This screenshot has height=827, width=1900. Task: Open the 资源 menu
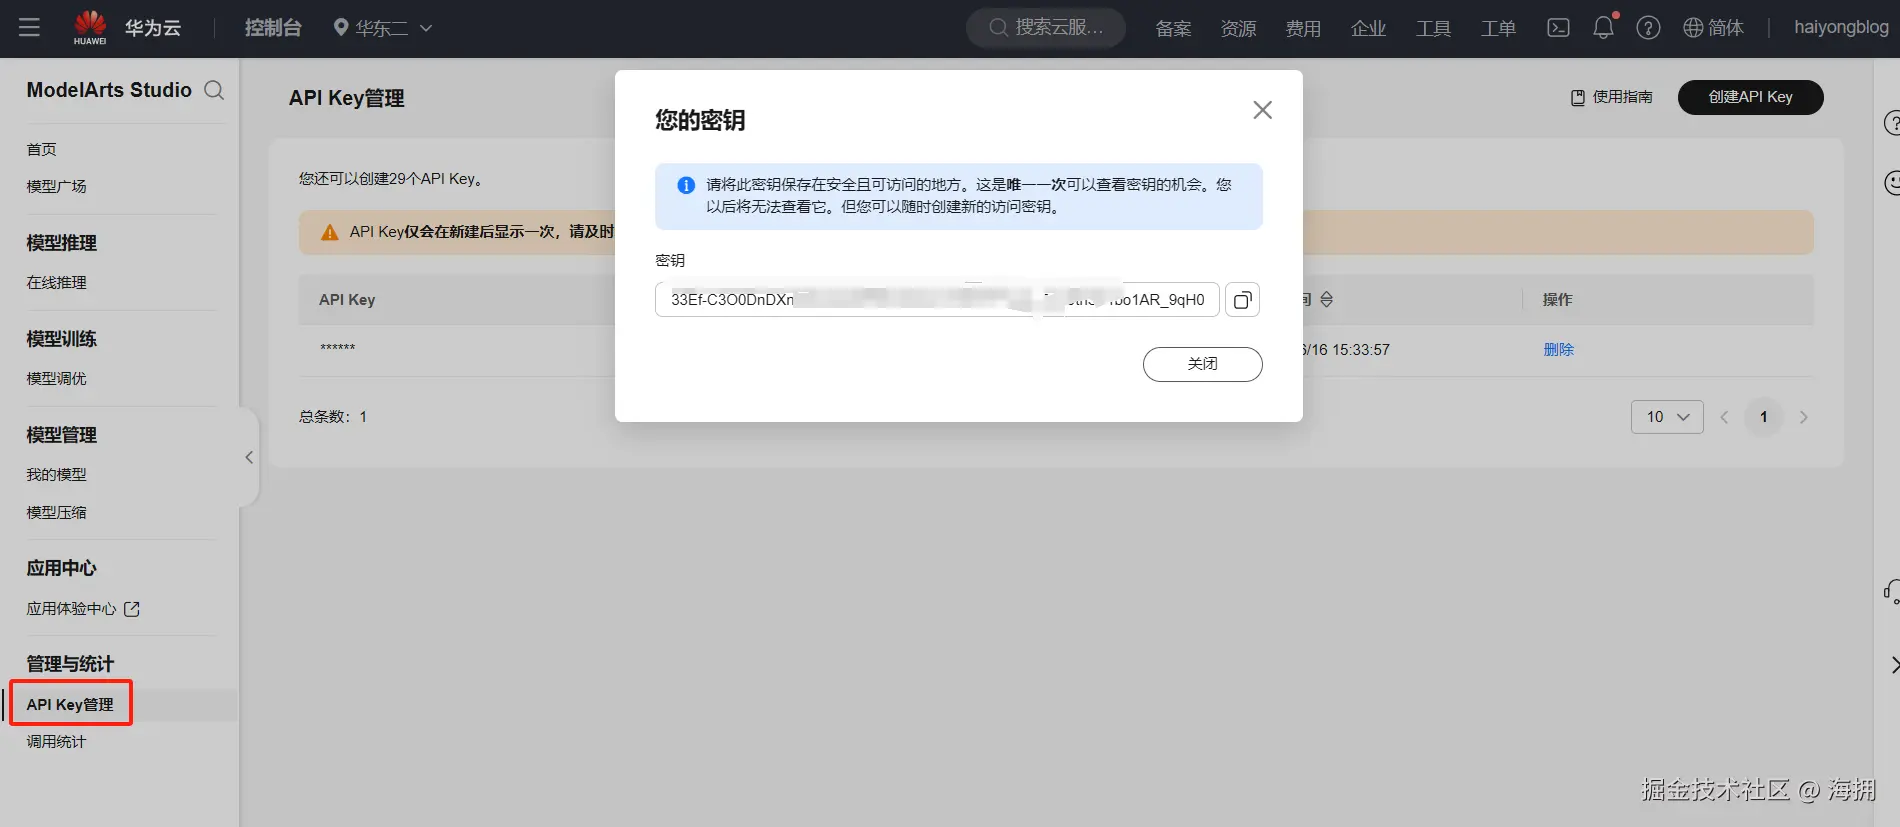click(x=1238, y=29)
